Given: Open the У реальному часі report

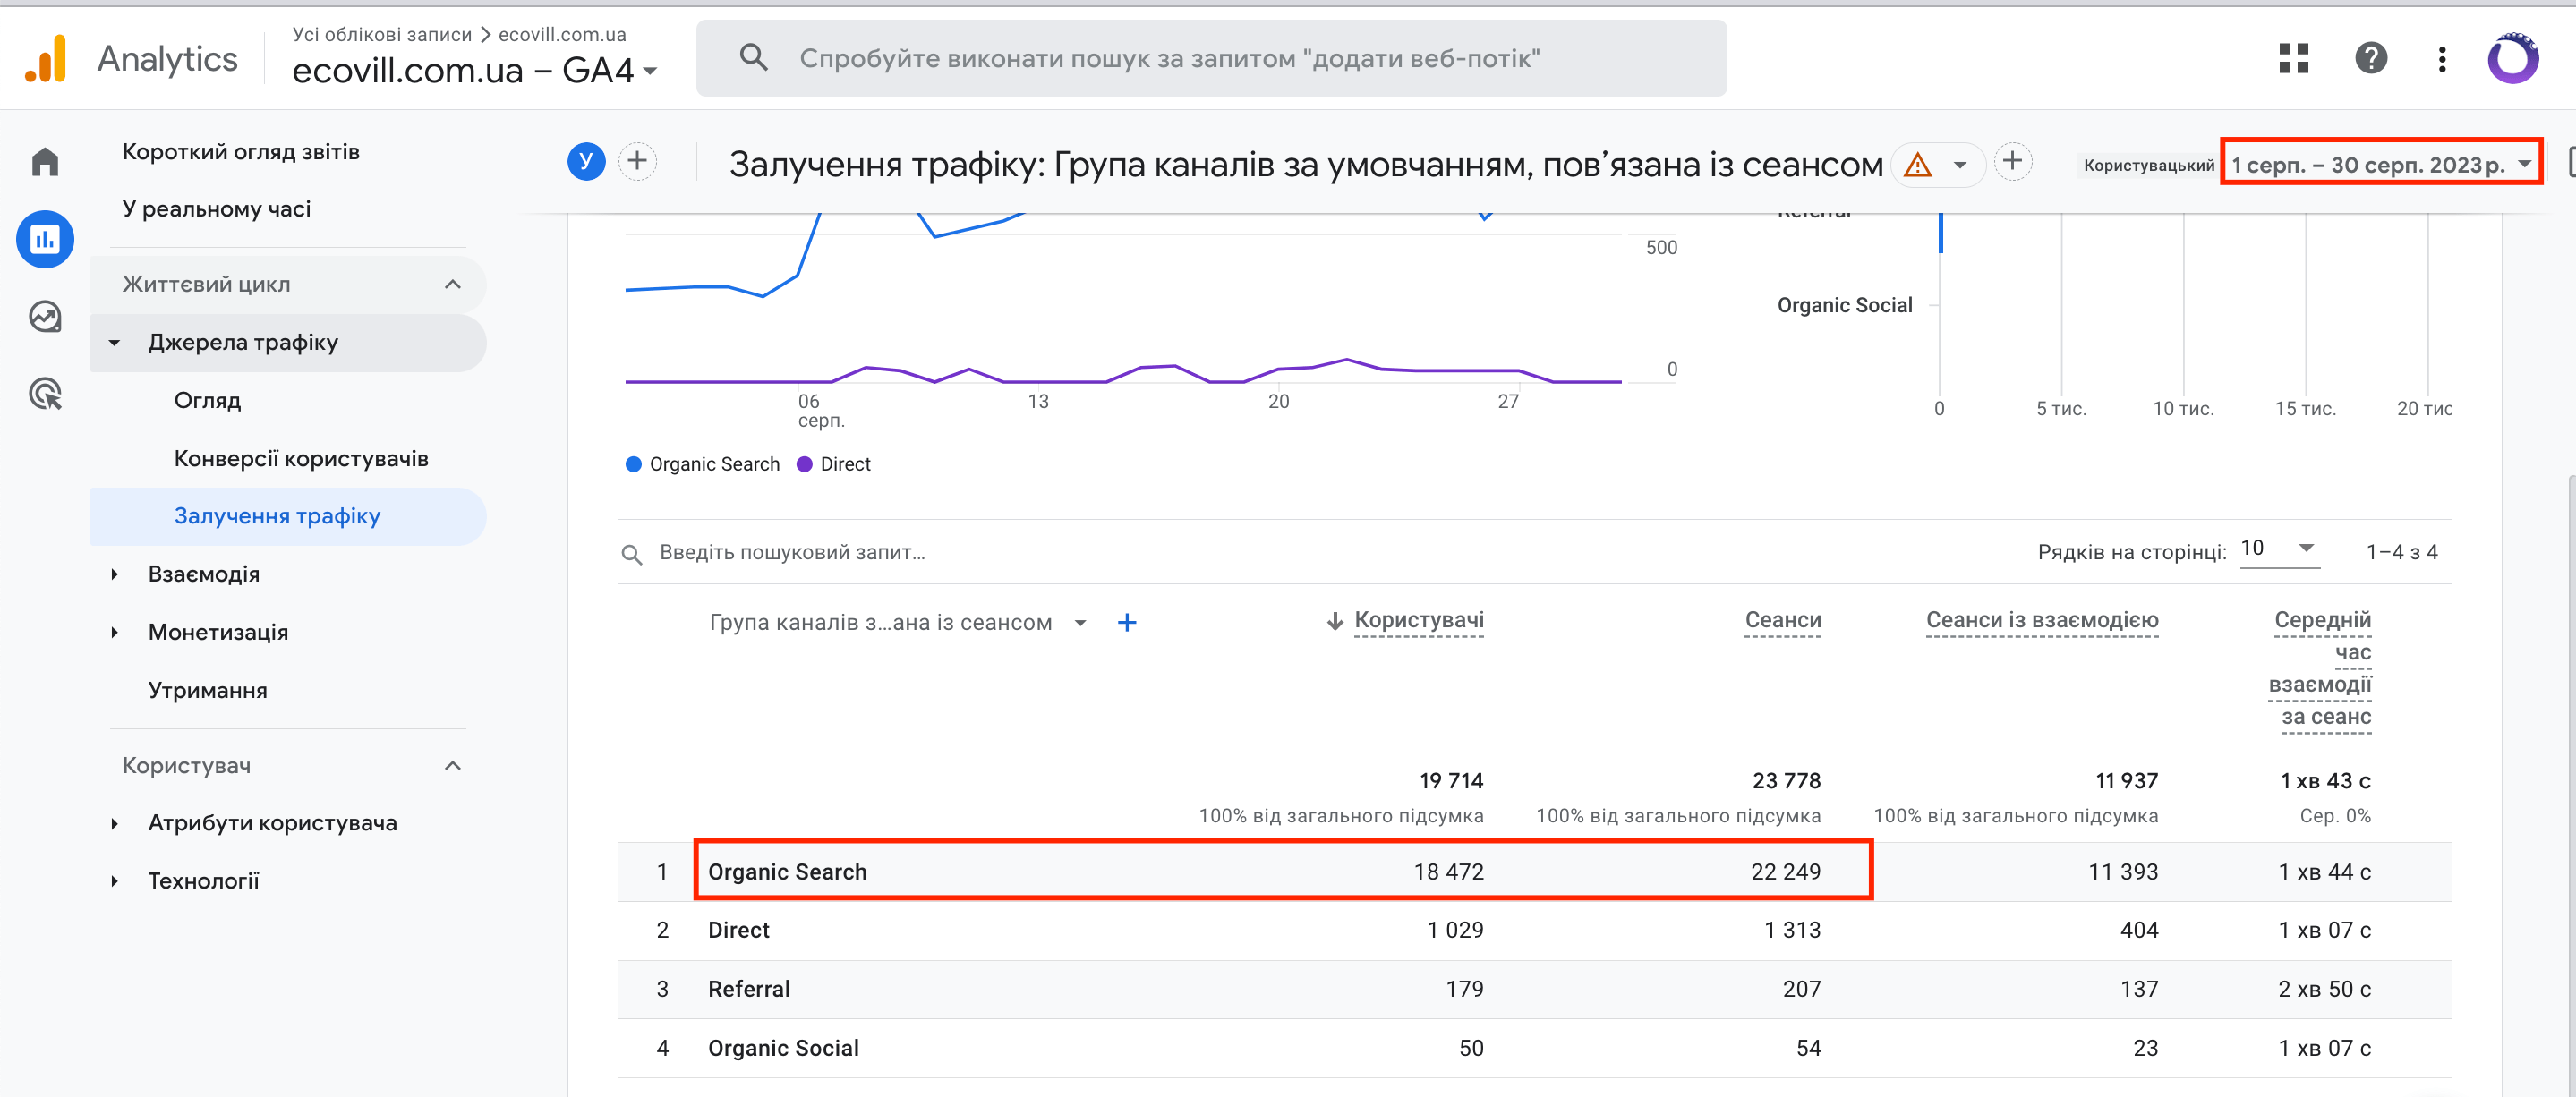Looking at the screenshot, I should coord(216,209).
